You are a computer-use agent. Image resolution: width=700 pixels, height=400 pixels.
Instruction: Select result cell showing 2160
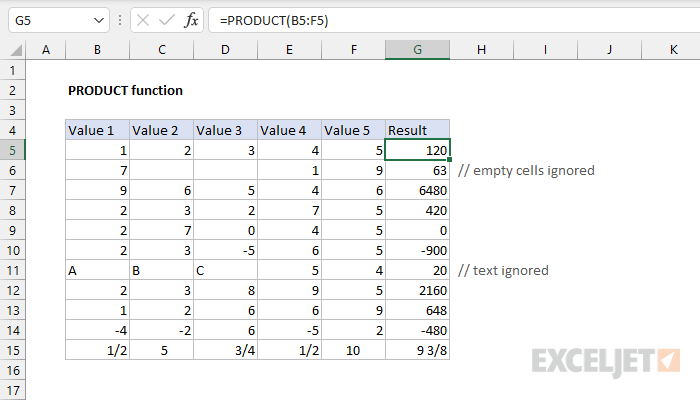(x=417, y=291)
